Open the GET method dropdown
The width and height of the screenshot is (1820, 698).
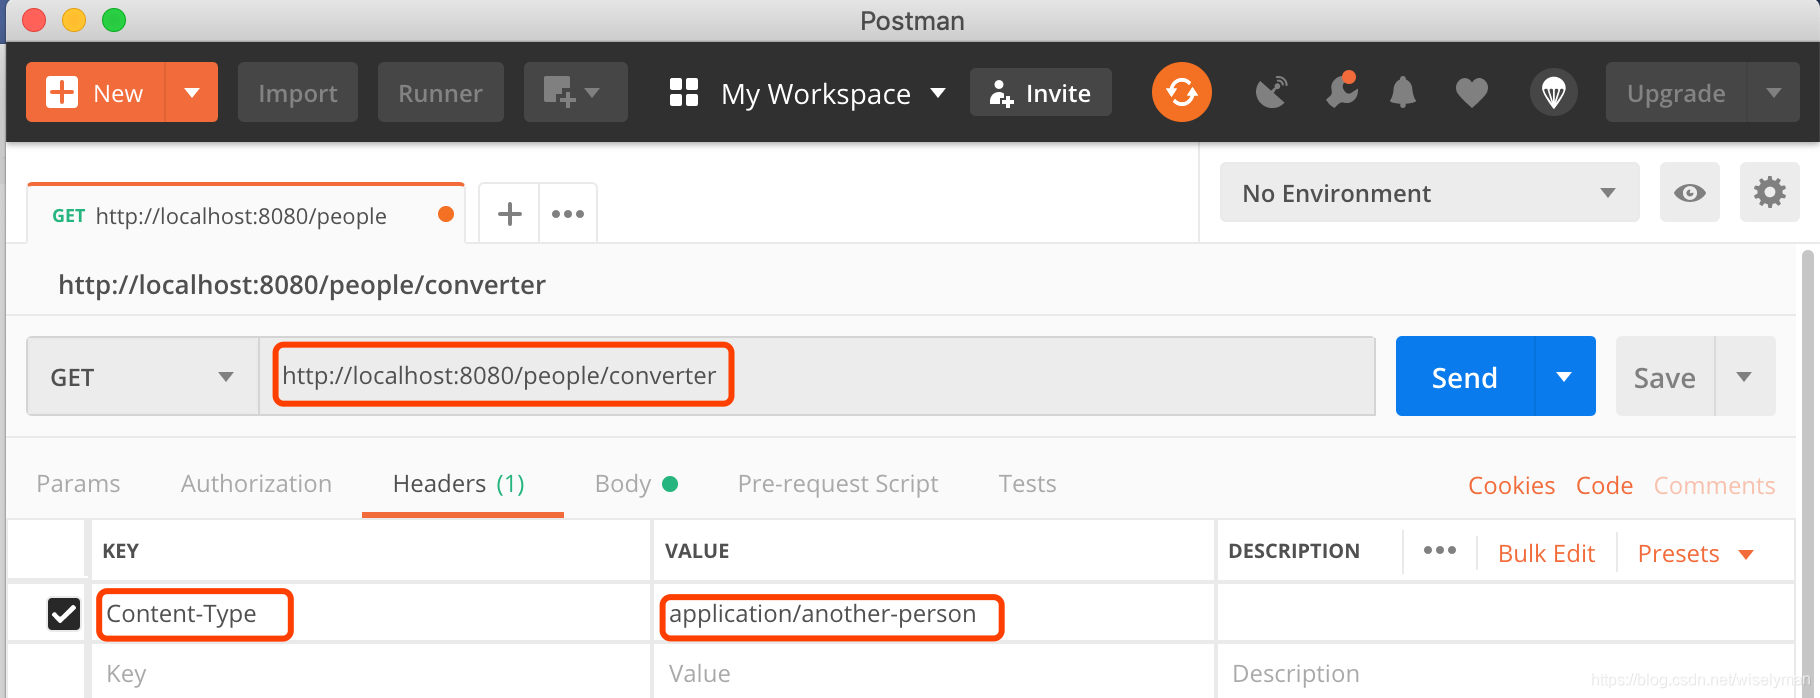click(143, 377)
